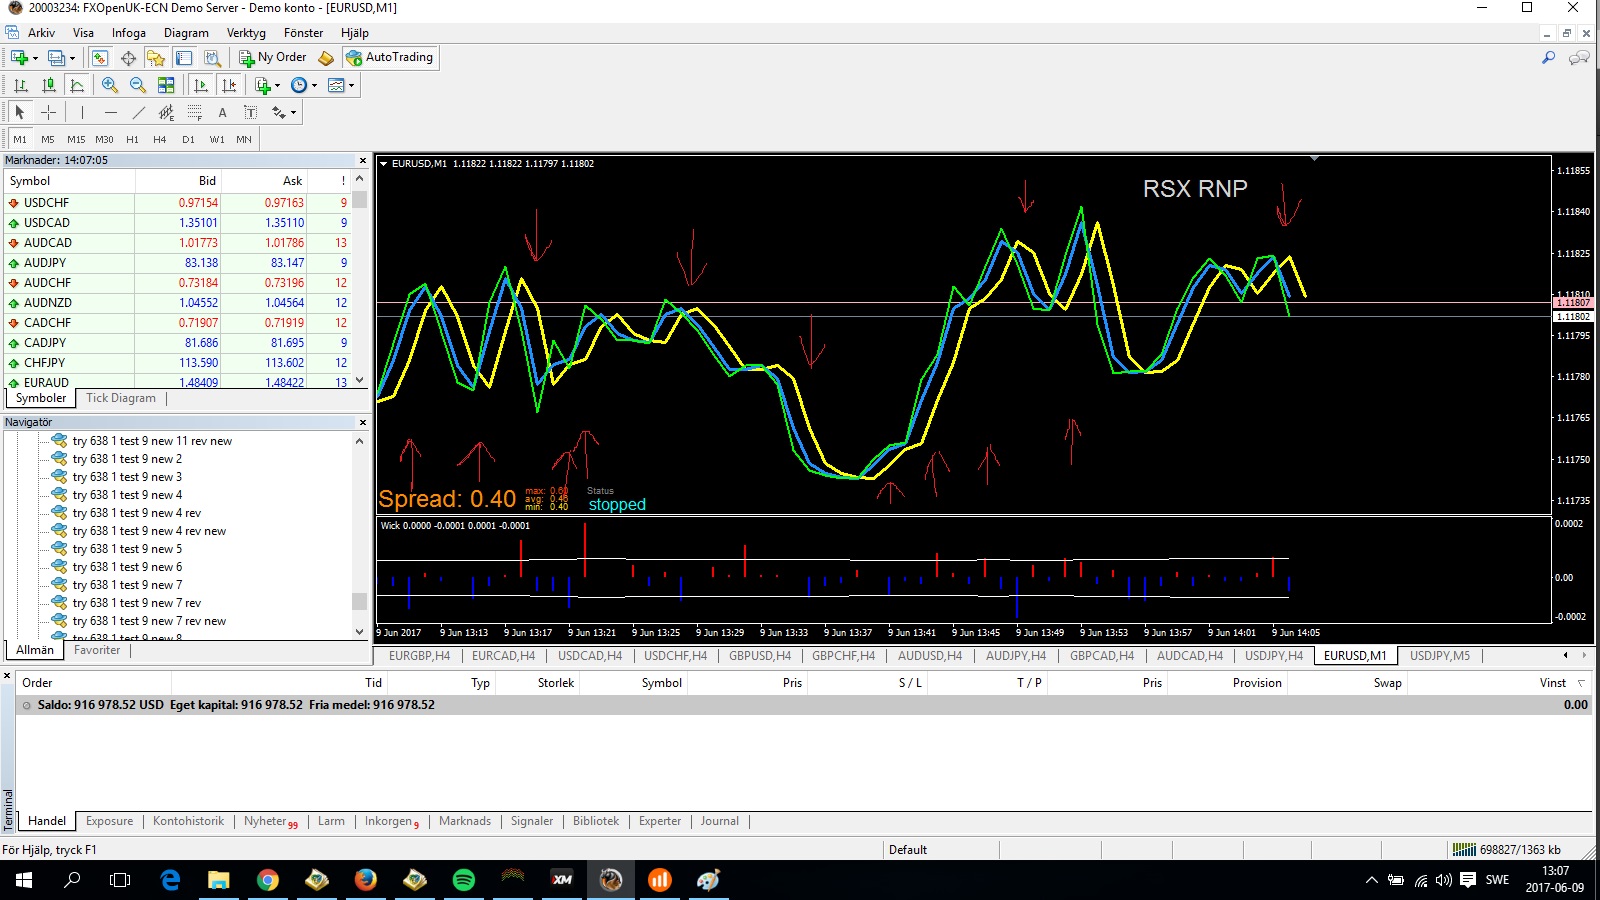Select the trendline drawing tool
The height and width of the screenshot is (900, 1600).
point(139,113)
